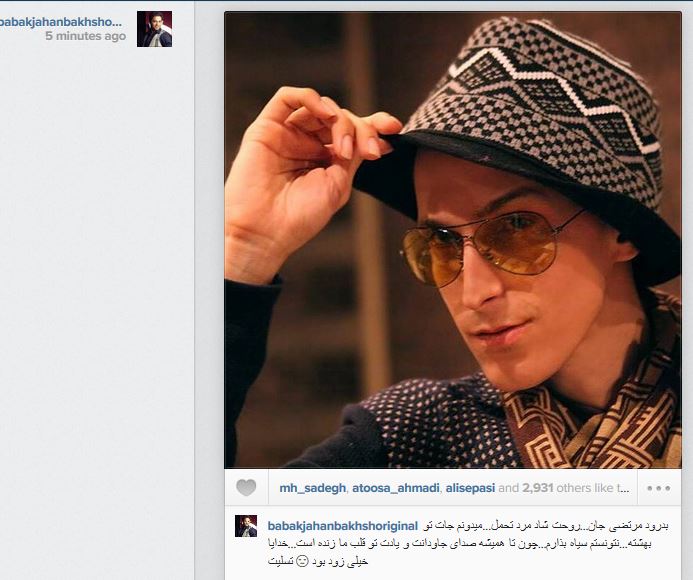Open the three-dot more options menu
This screenshot has width=693, height=580.
point(659,488)
